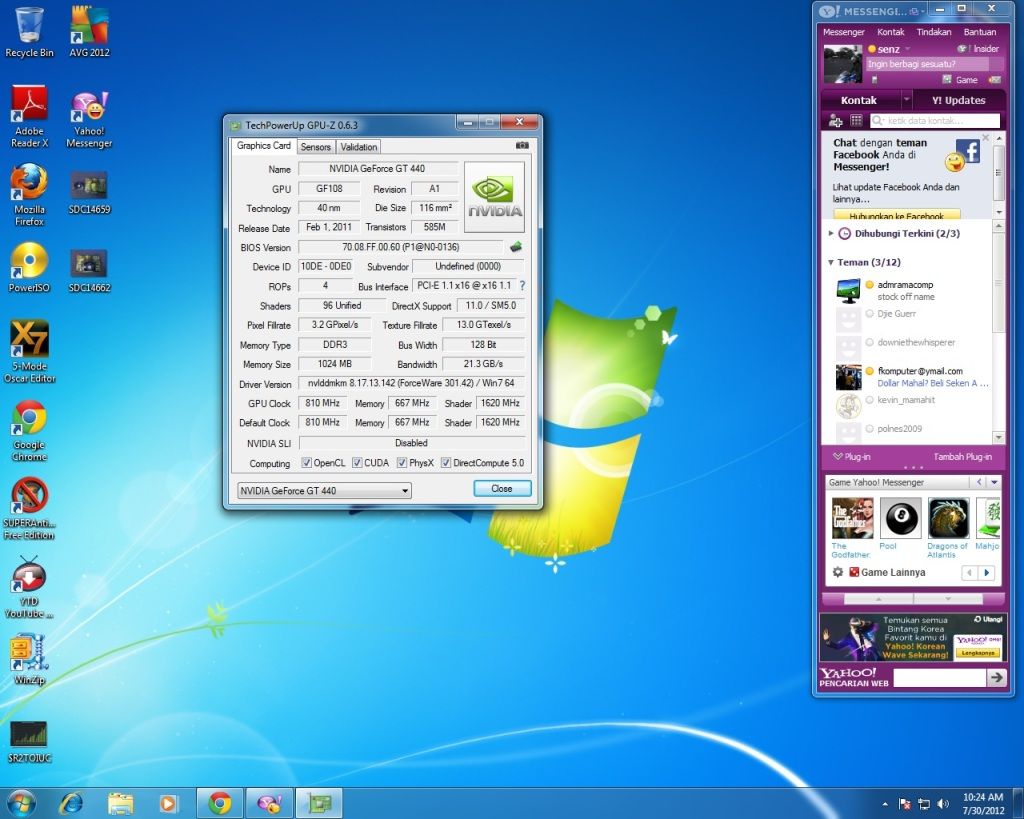This screenshot has height=819, width=1024.
Task: Select the Mozilla Firefox desktop icon
Action: click(x=29, y=195)
